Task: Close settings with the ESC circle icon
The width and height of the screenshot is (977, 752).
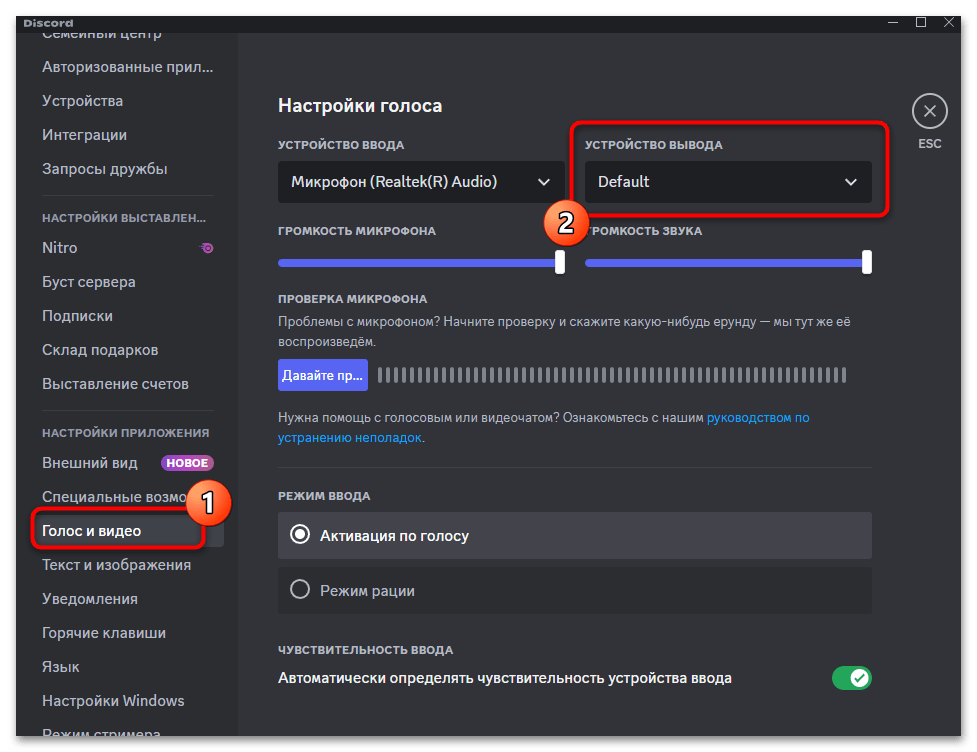Action: 929,112
